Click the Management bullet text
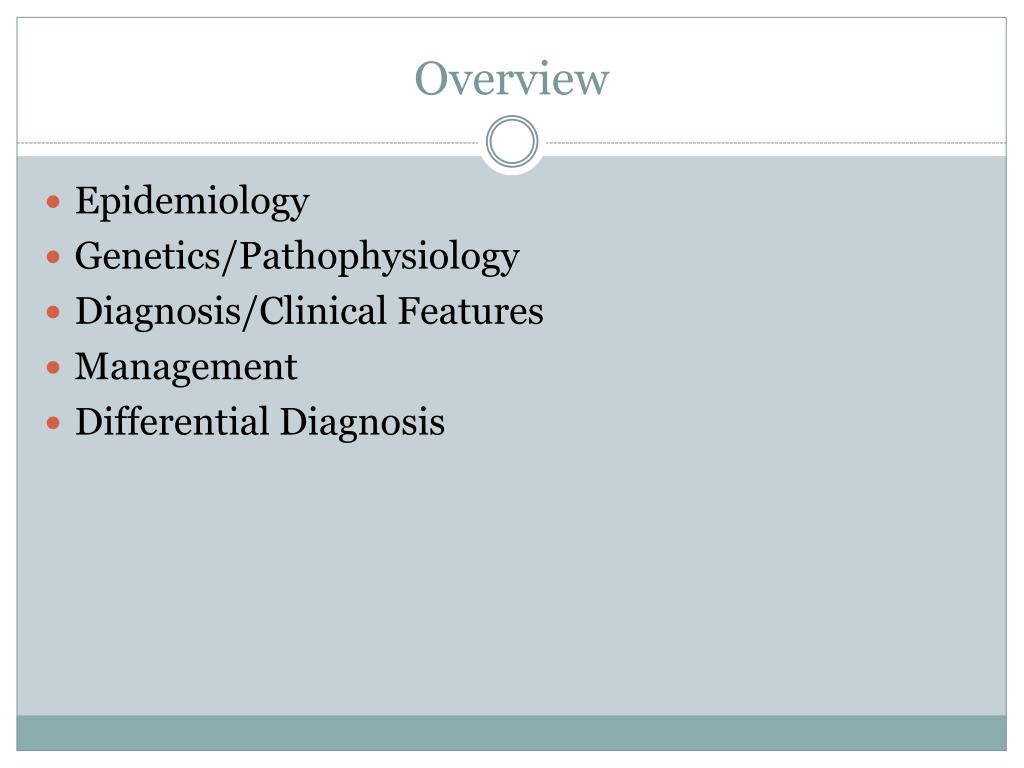This screenshot has height=768, width=1024. click(x=186, y=367)
